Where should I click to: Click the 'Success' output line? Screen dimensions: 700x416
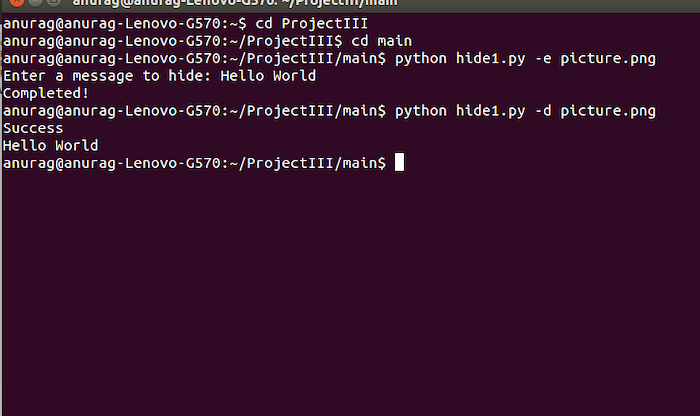[33, 128]
